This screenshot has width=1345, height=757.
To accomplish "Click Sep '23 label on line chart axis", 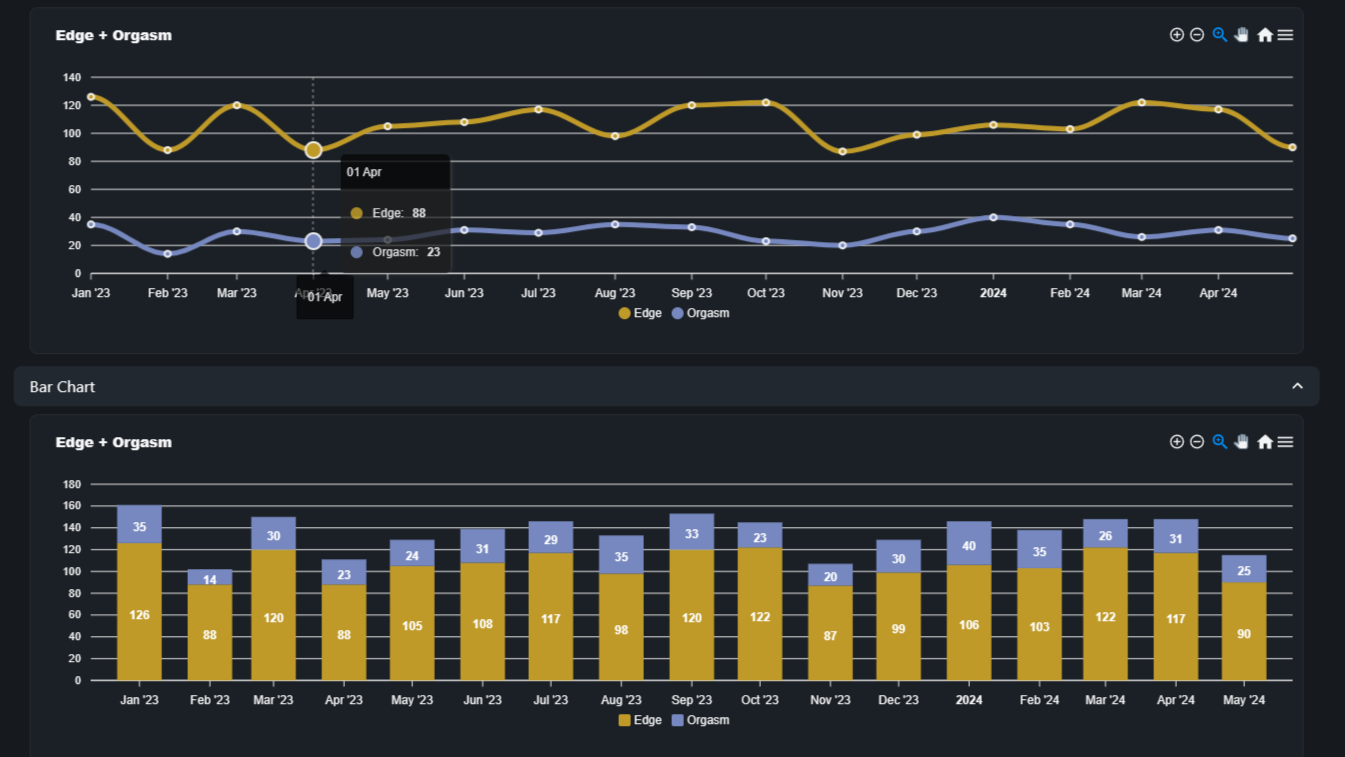I will coord(692,293).
